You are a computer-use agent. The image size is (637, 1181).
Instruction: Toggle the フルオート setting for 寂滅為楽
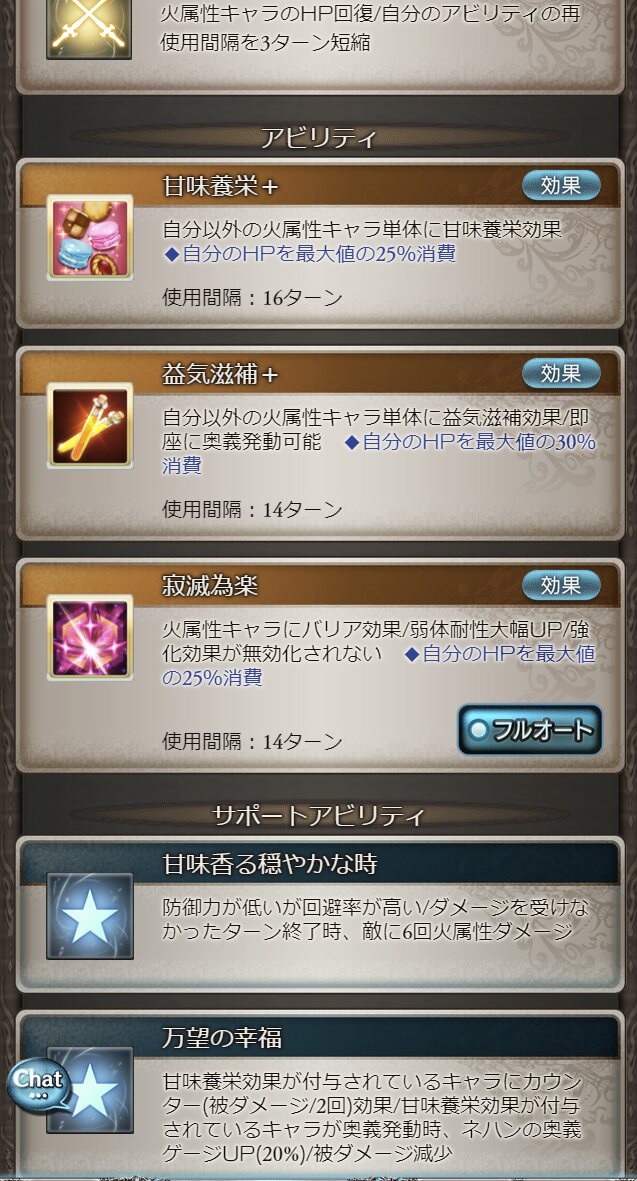[x=530, y=729]
